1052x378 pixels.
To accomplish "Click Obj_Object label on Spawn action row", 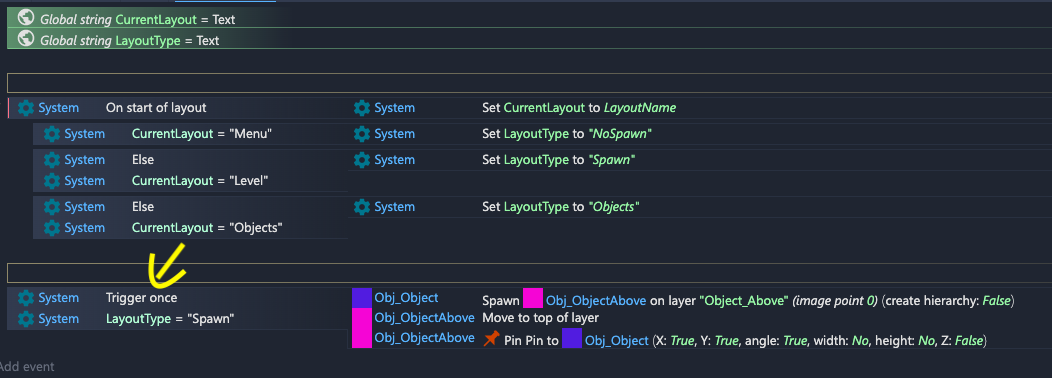I will pos(406,297).
